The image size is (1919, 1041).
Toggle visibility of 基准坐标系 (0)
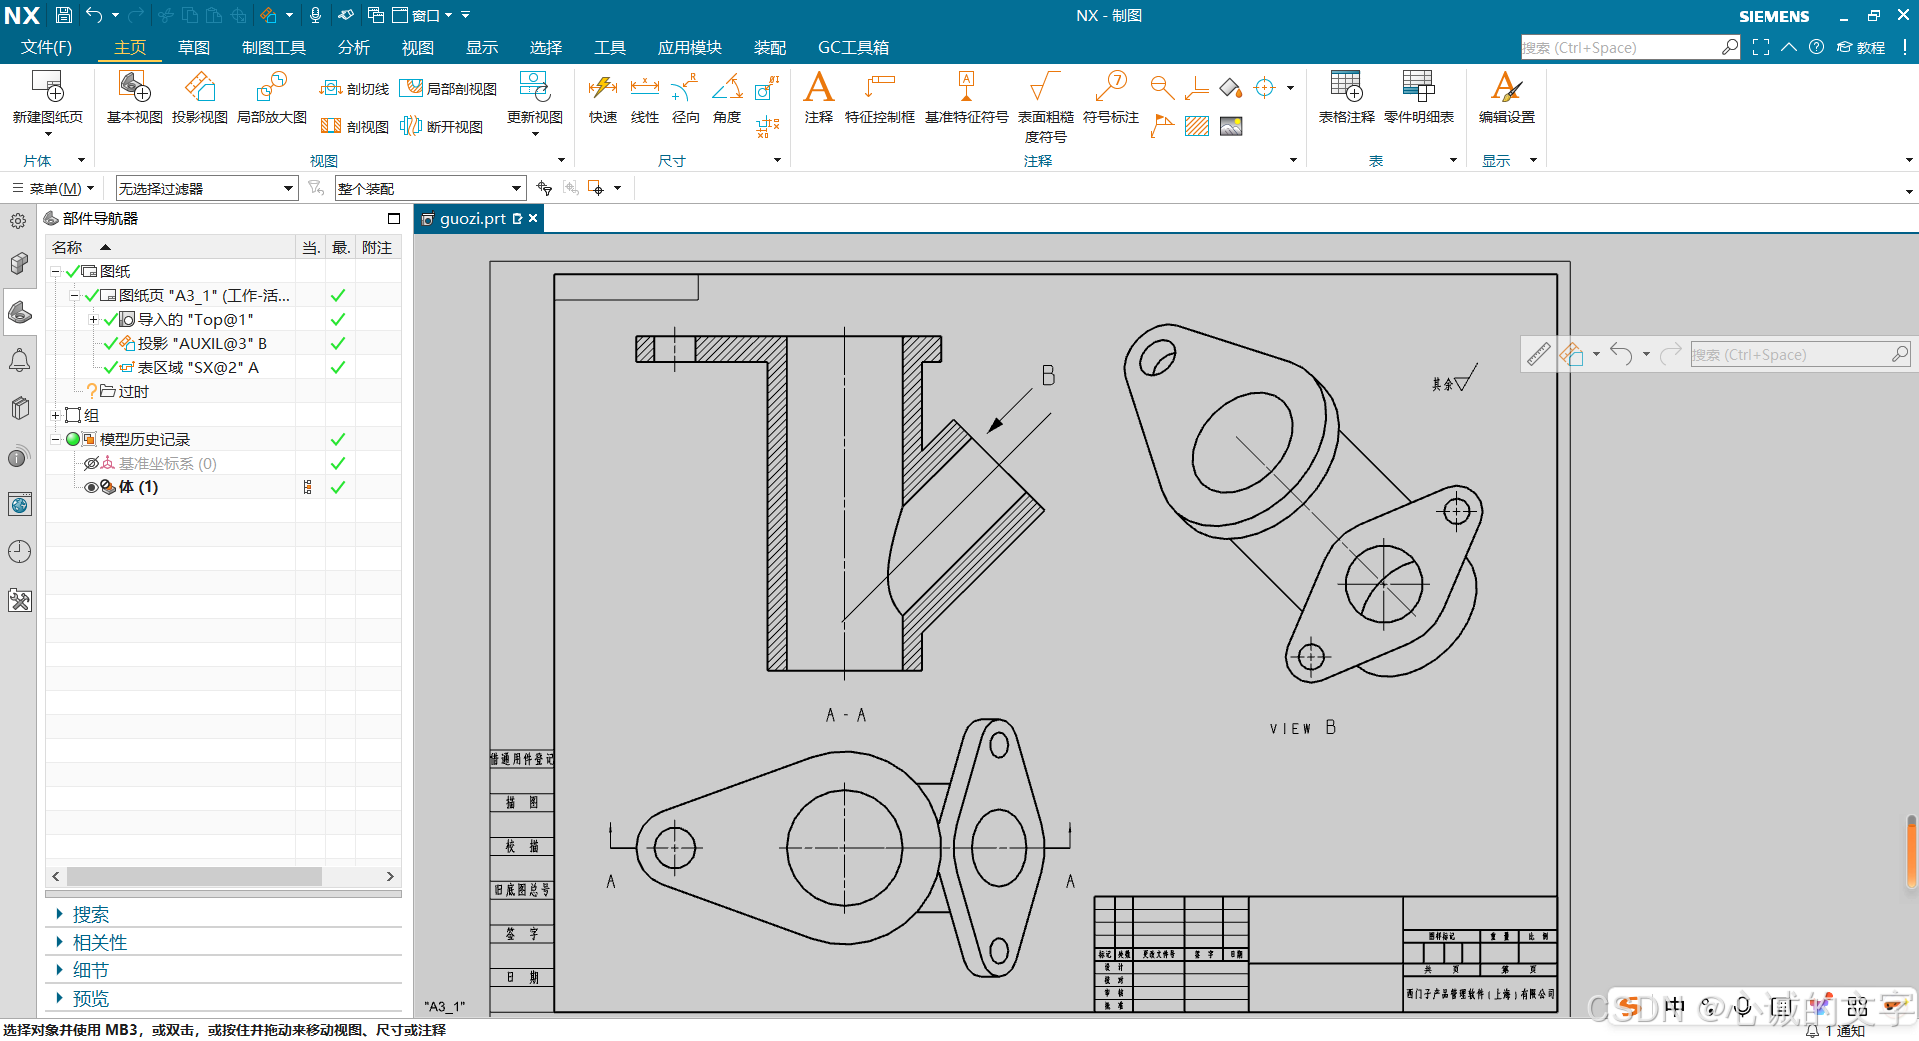pos(91,463)
